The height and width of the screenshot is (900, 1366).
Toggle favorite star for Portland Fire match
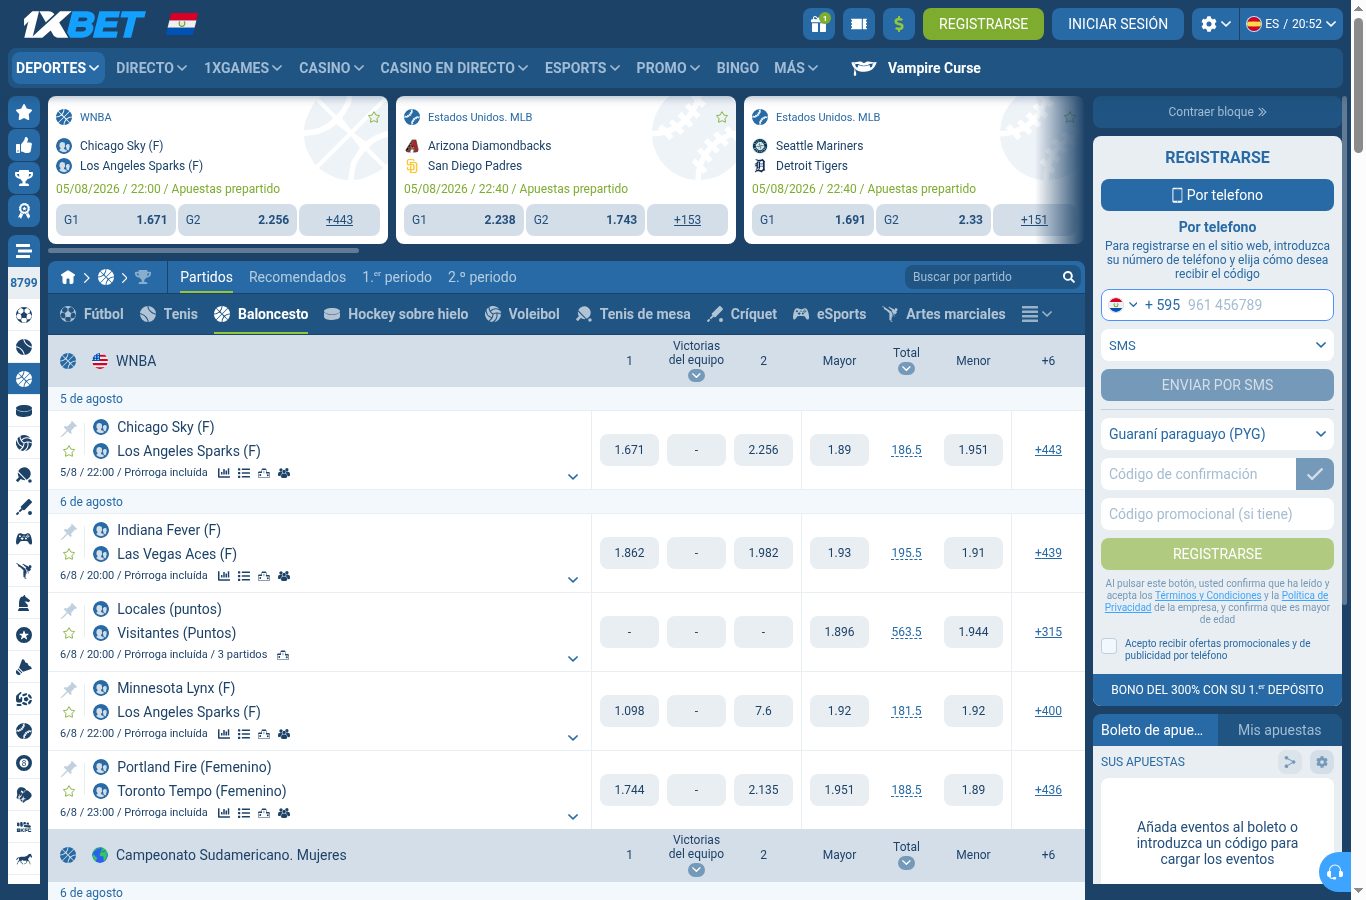pos(69,791)
